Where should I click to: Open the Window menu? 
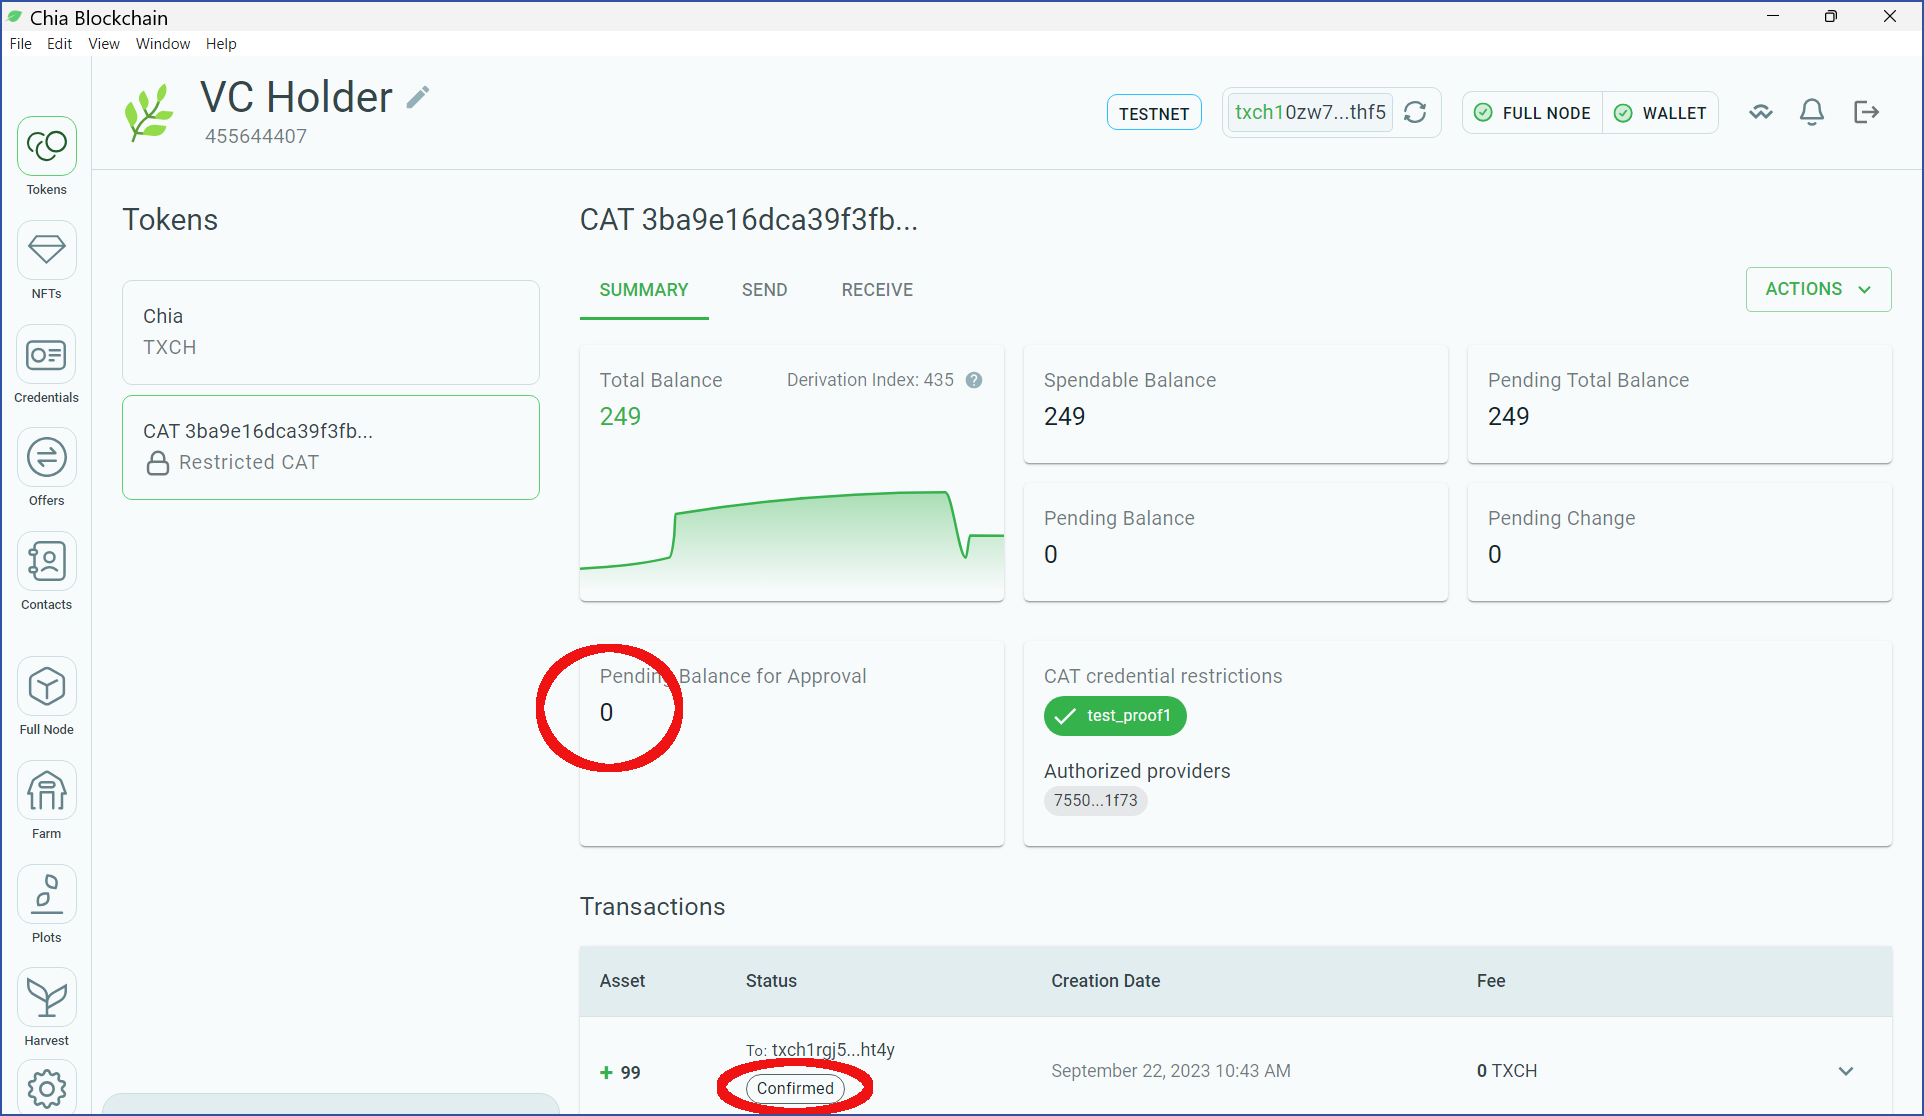point(163,44)
